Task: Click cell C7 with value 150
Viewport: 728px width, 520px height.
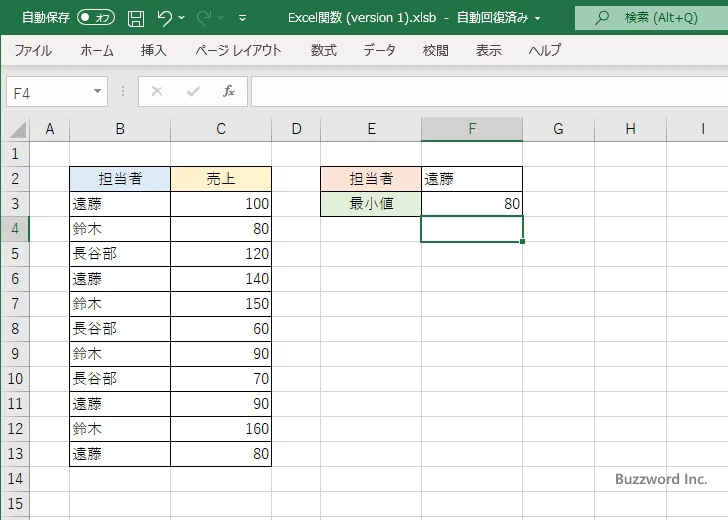Action: pyautogui.click(x=221, y=304)
